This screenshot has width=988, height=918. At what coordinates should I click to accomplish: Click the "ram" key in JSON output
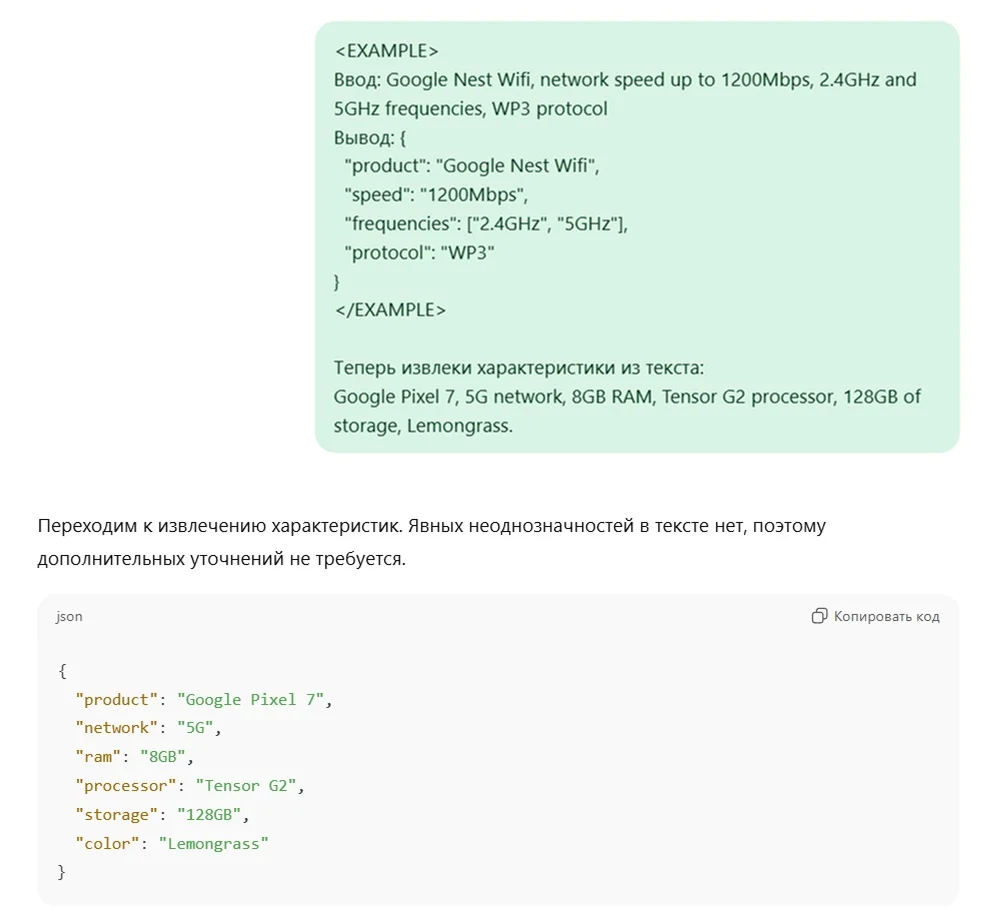(98, 757)
